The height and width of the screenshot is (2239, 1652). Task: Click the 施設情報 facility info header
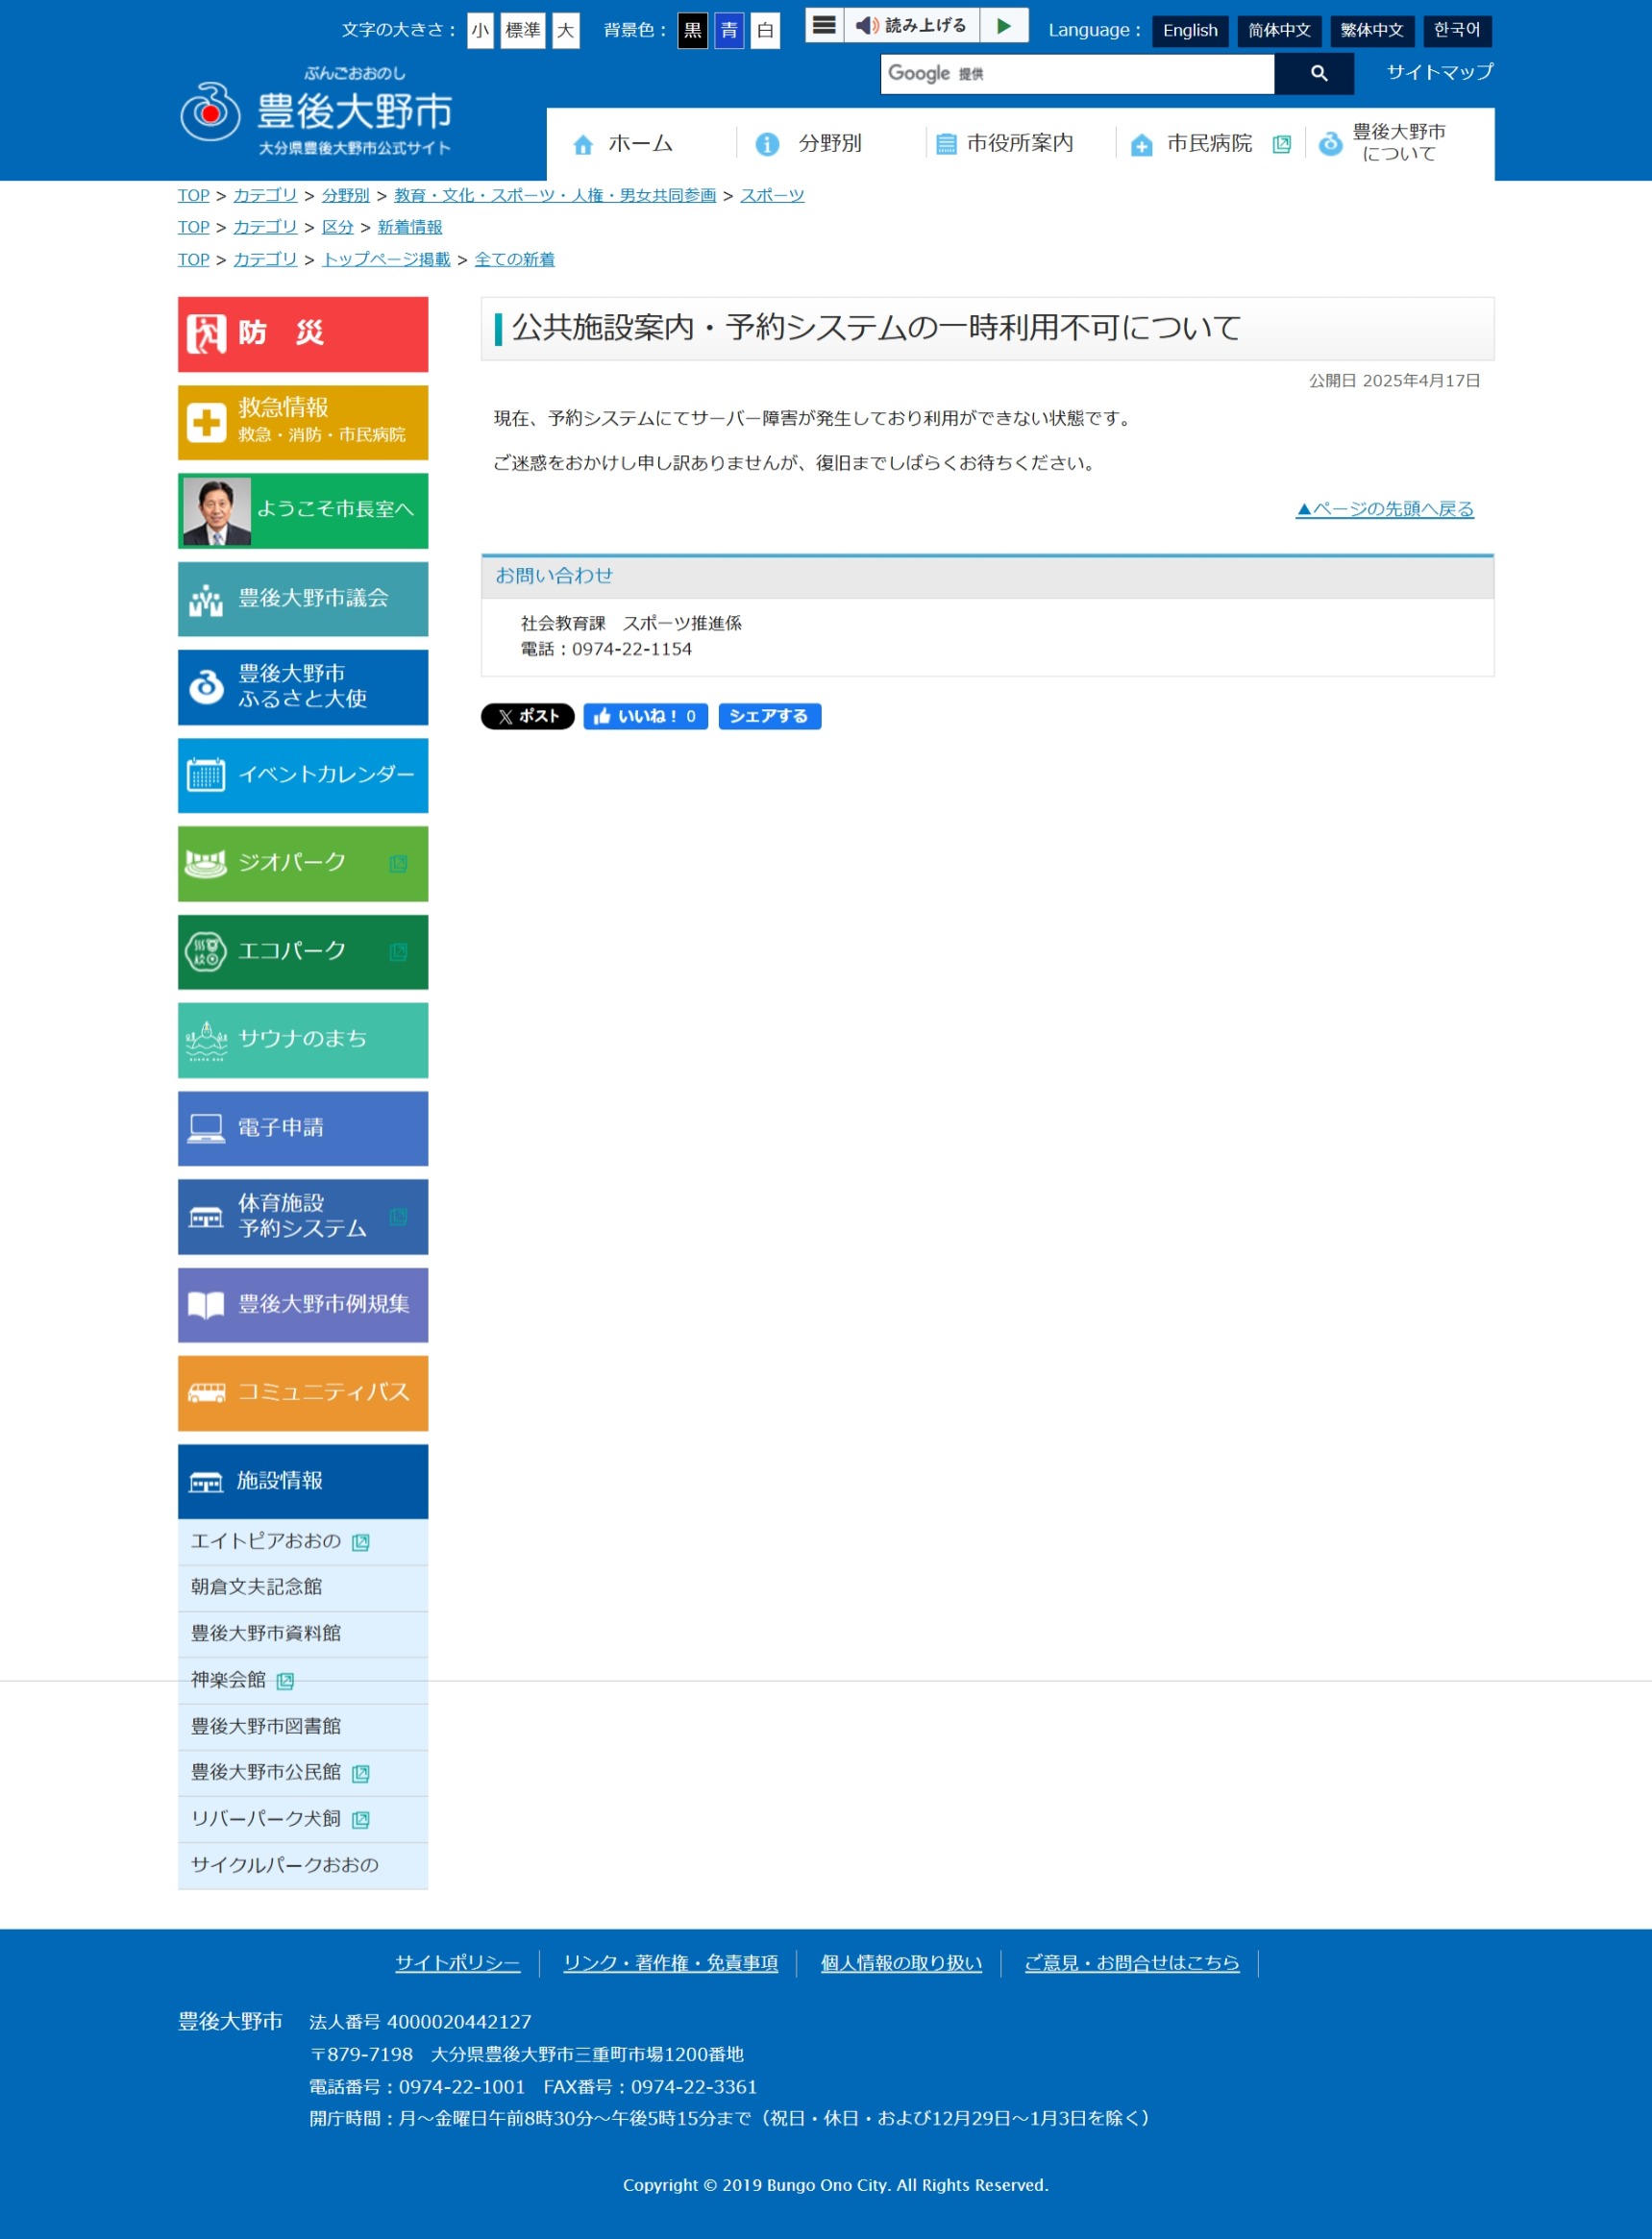tap(303, 1482)
